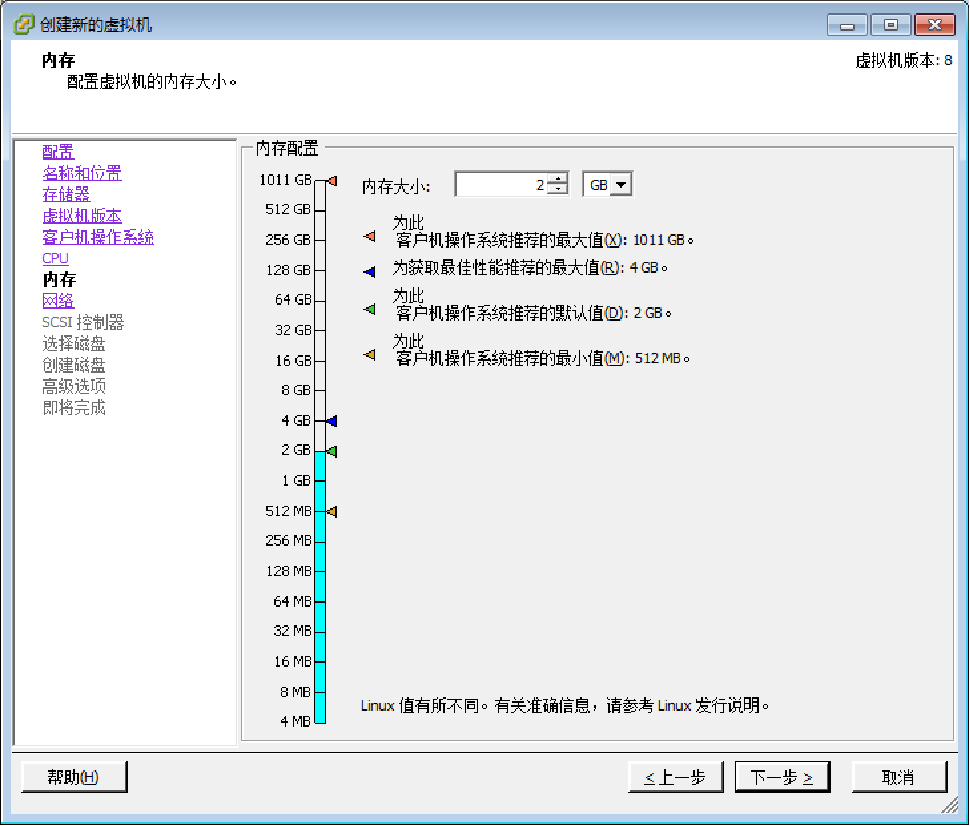
Task: Click legend icon for minimum 512 MB
Action: tap(369, 355)
